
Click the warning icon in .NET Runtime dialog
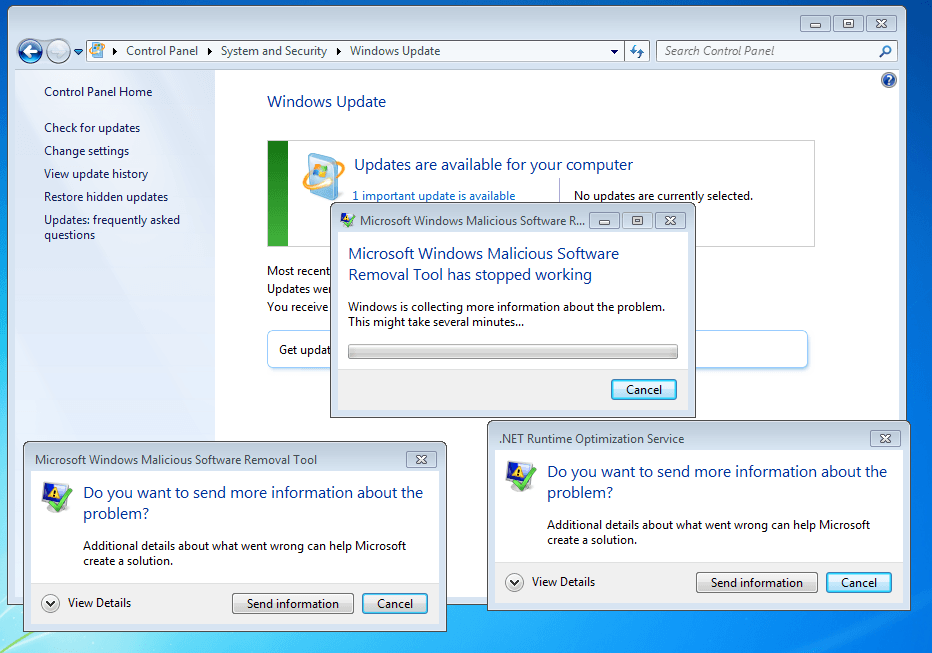pos(521,476)
